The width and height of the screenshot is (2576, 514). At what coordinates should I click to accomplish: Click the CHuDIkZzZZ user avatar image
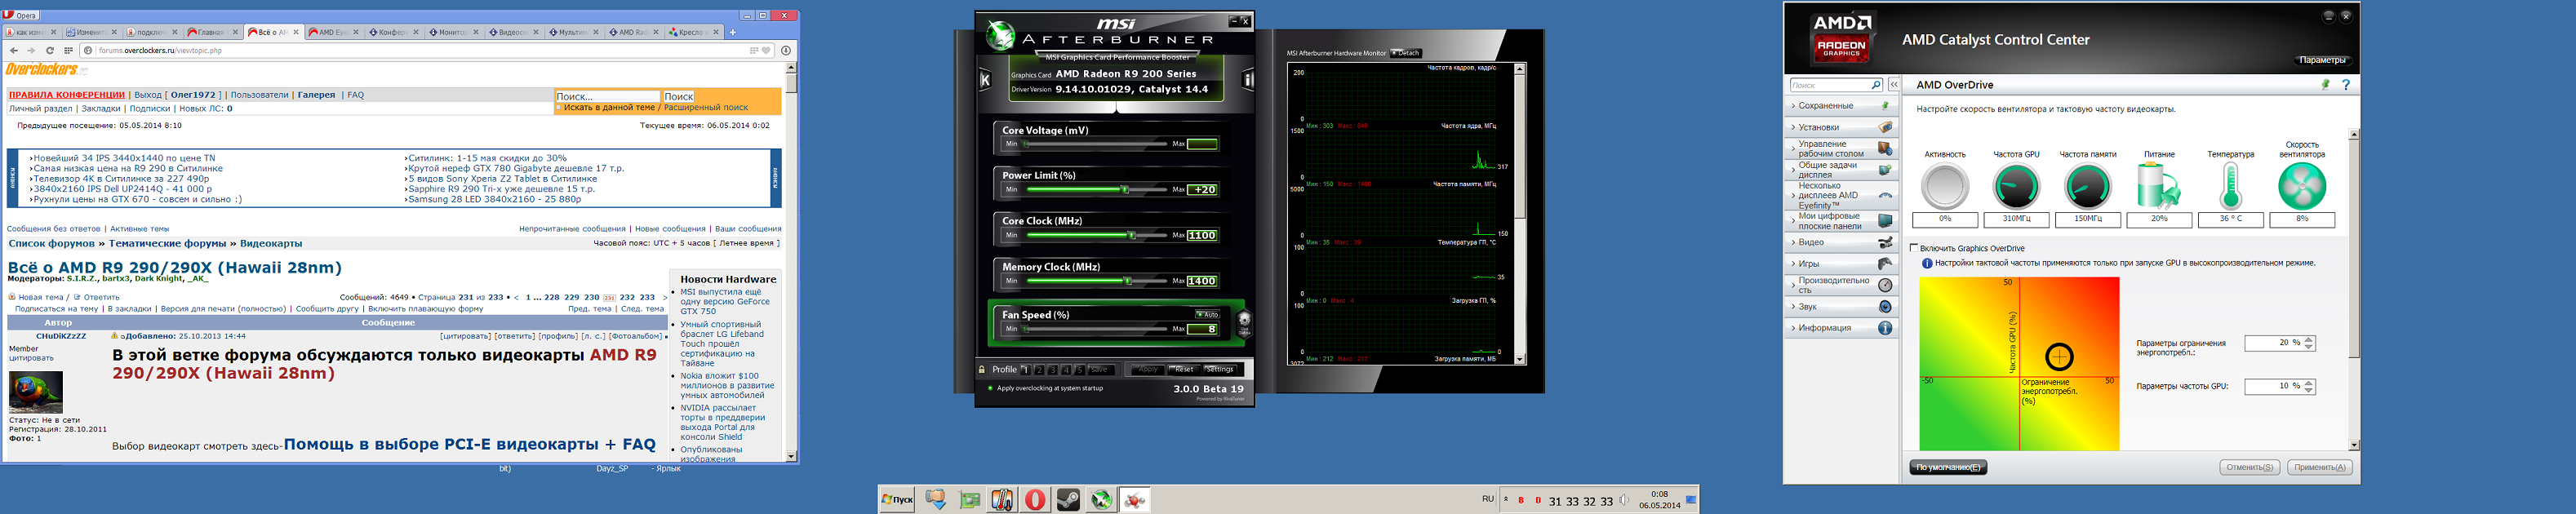36,392
